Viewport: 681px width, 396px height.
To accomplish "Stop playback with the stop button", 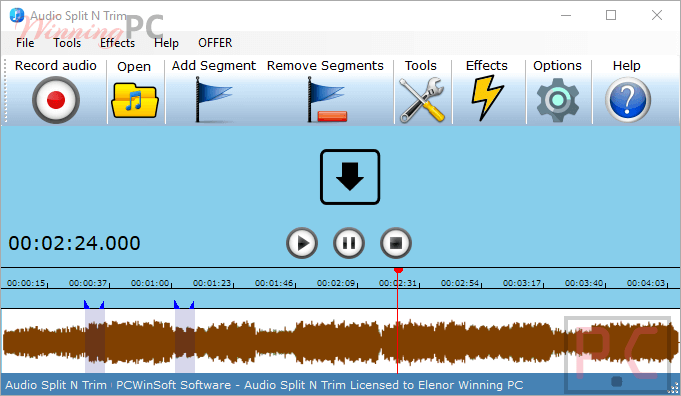I will [396, 243].
